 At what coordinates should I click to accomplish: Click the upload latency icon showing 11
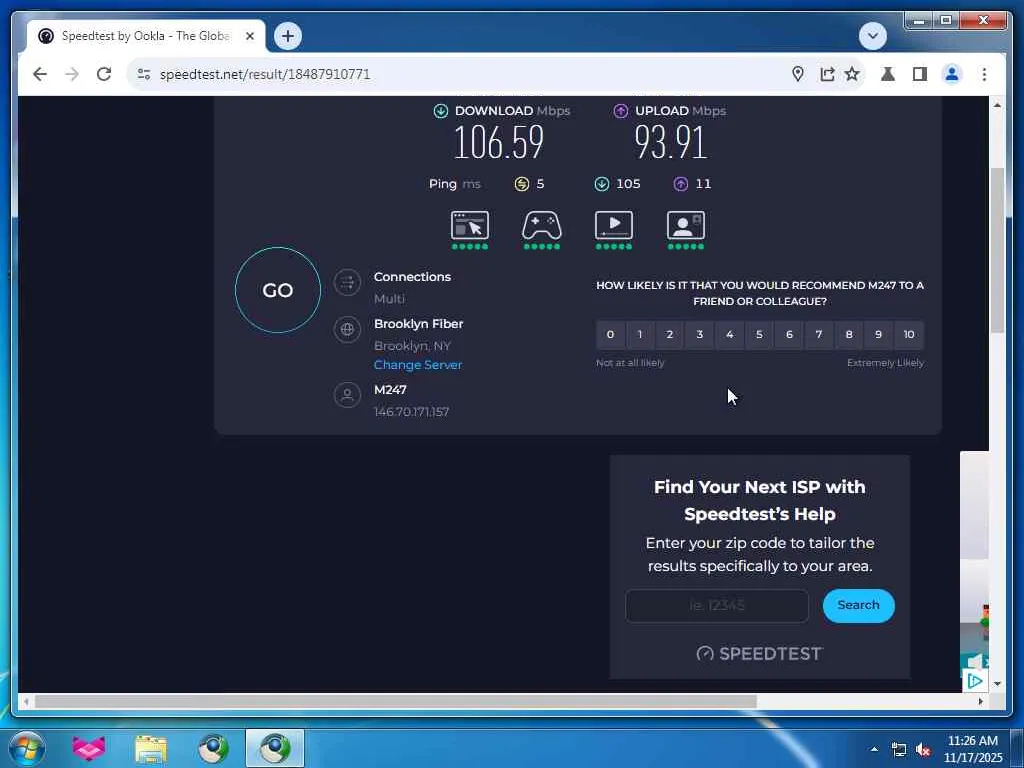680,184
